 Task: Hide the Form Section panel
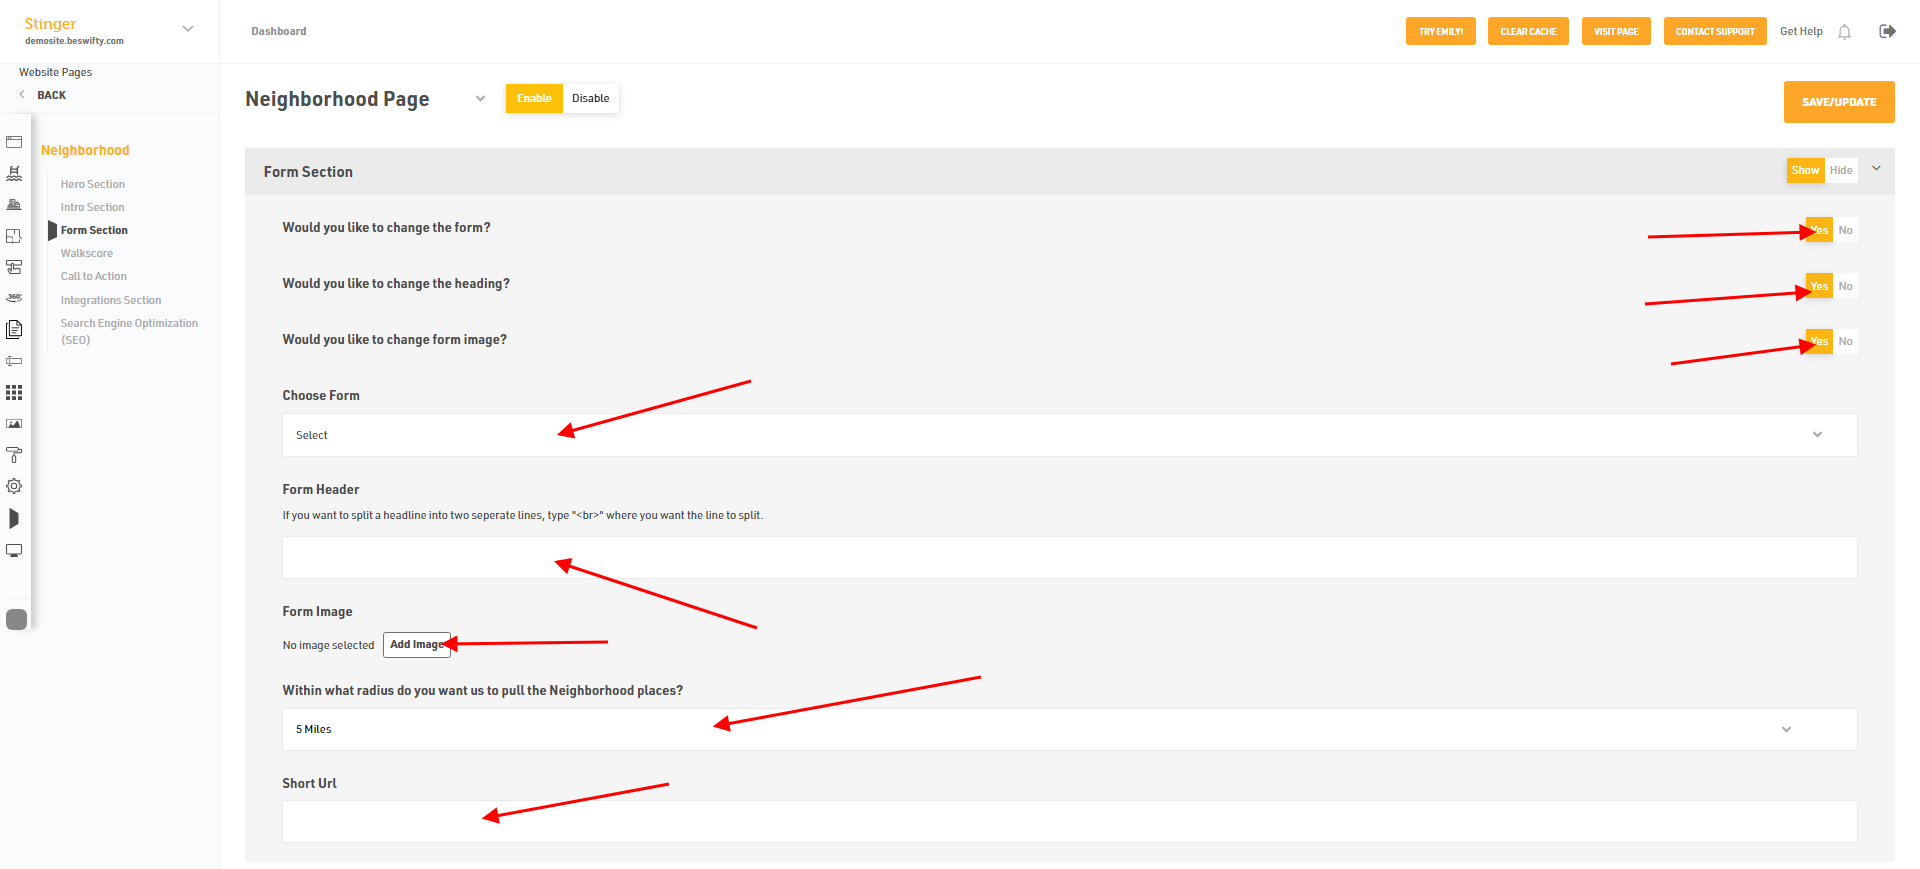[1840, 171]
